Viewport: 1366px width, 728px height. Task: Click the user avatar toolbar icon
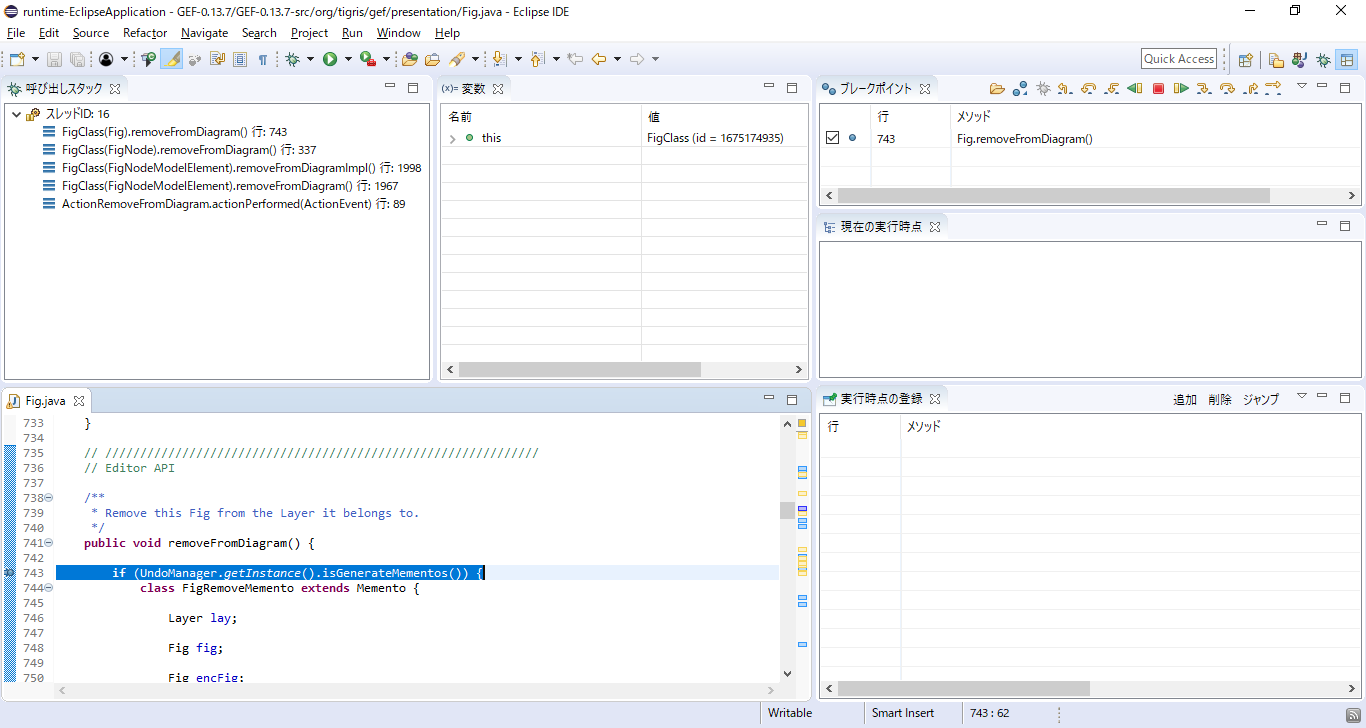106,59
